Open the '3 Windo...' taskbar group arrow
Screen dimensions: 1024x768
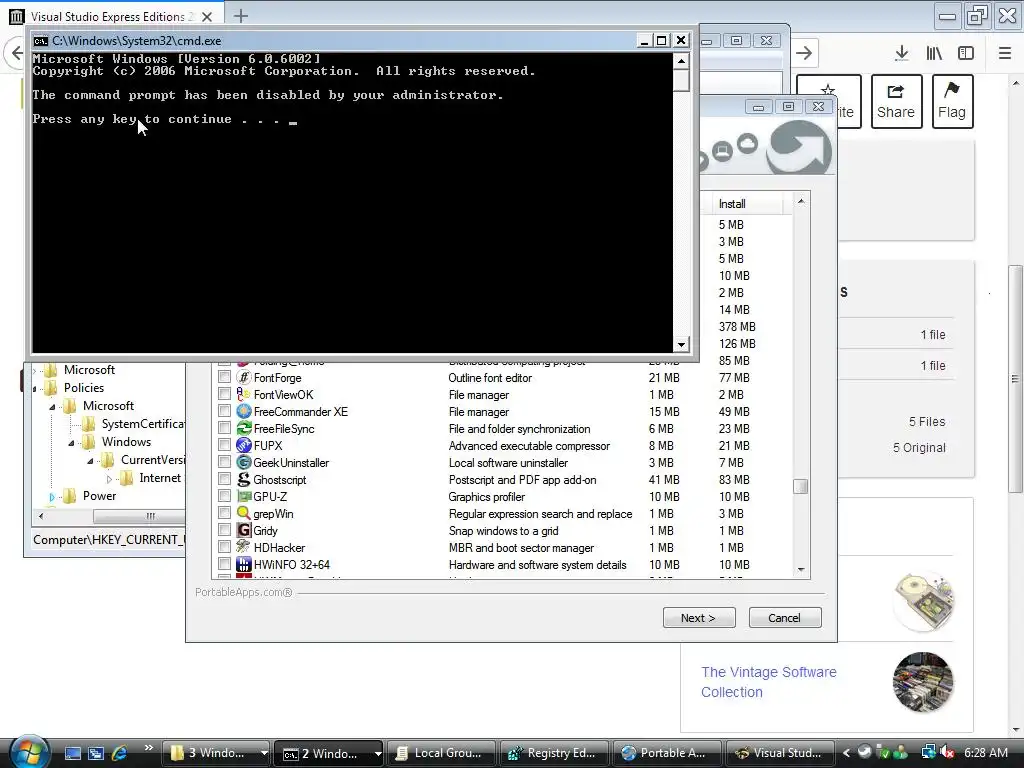(264, 753)
